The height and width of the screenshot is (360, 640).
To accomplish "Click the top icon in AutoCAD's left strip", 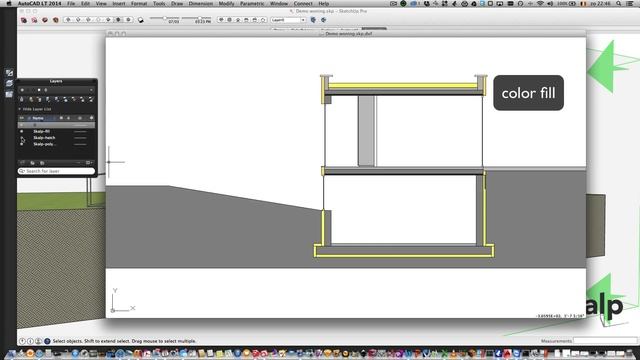I will pyautogui.click(x=9, y=73).
